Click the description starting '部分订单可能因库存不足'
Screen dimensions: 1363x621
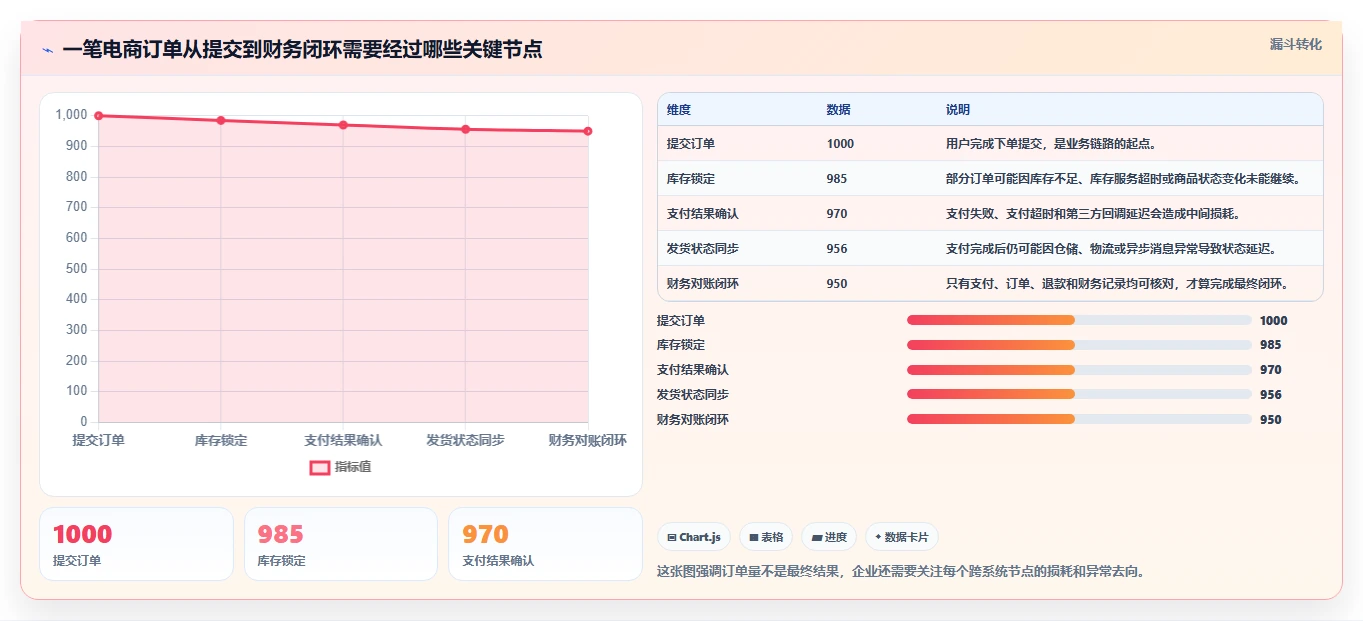click(1123, 179)
